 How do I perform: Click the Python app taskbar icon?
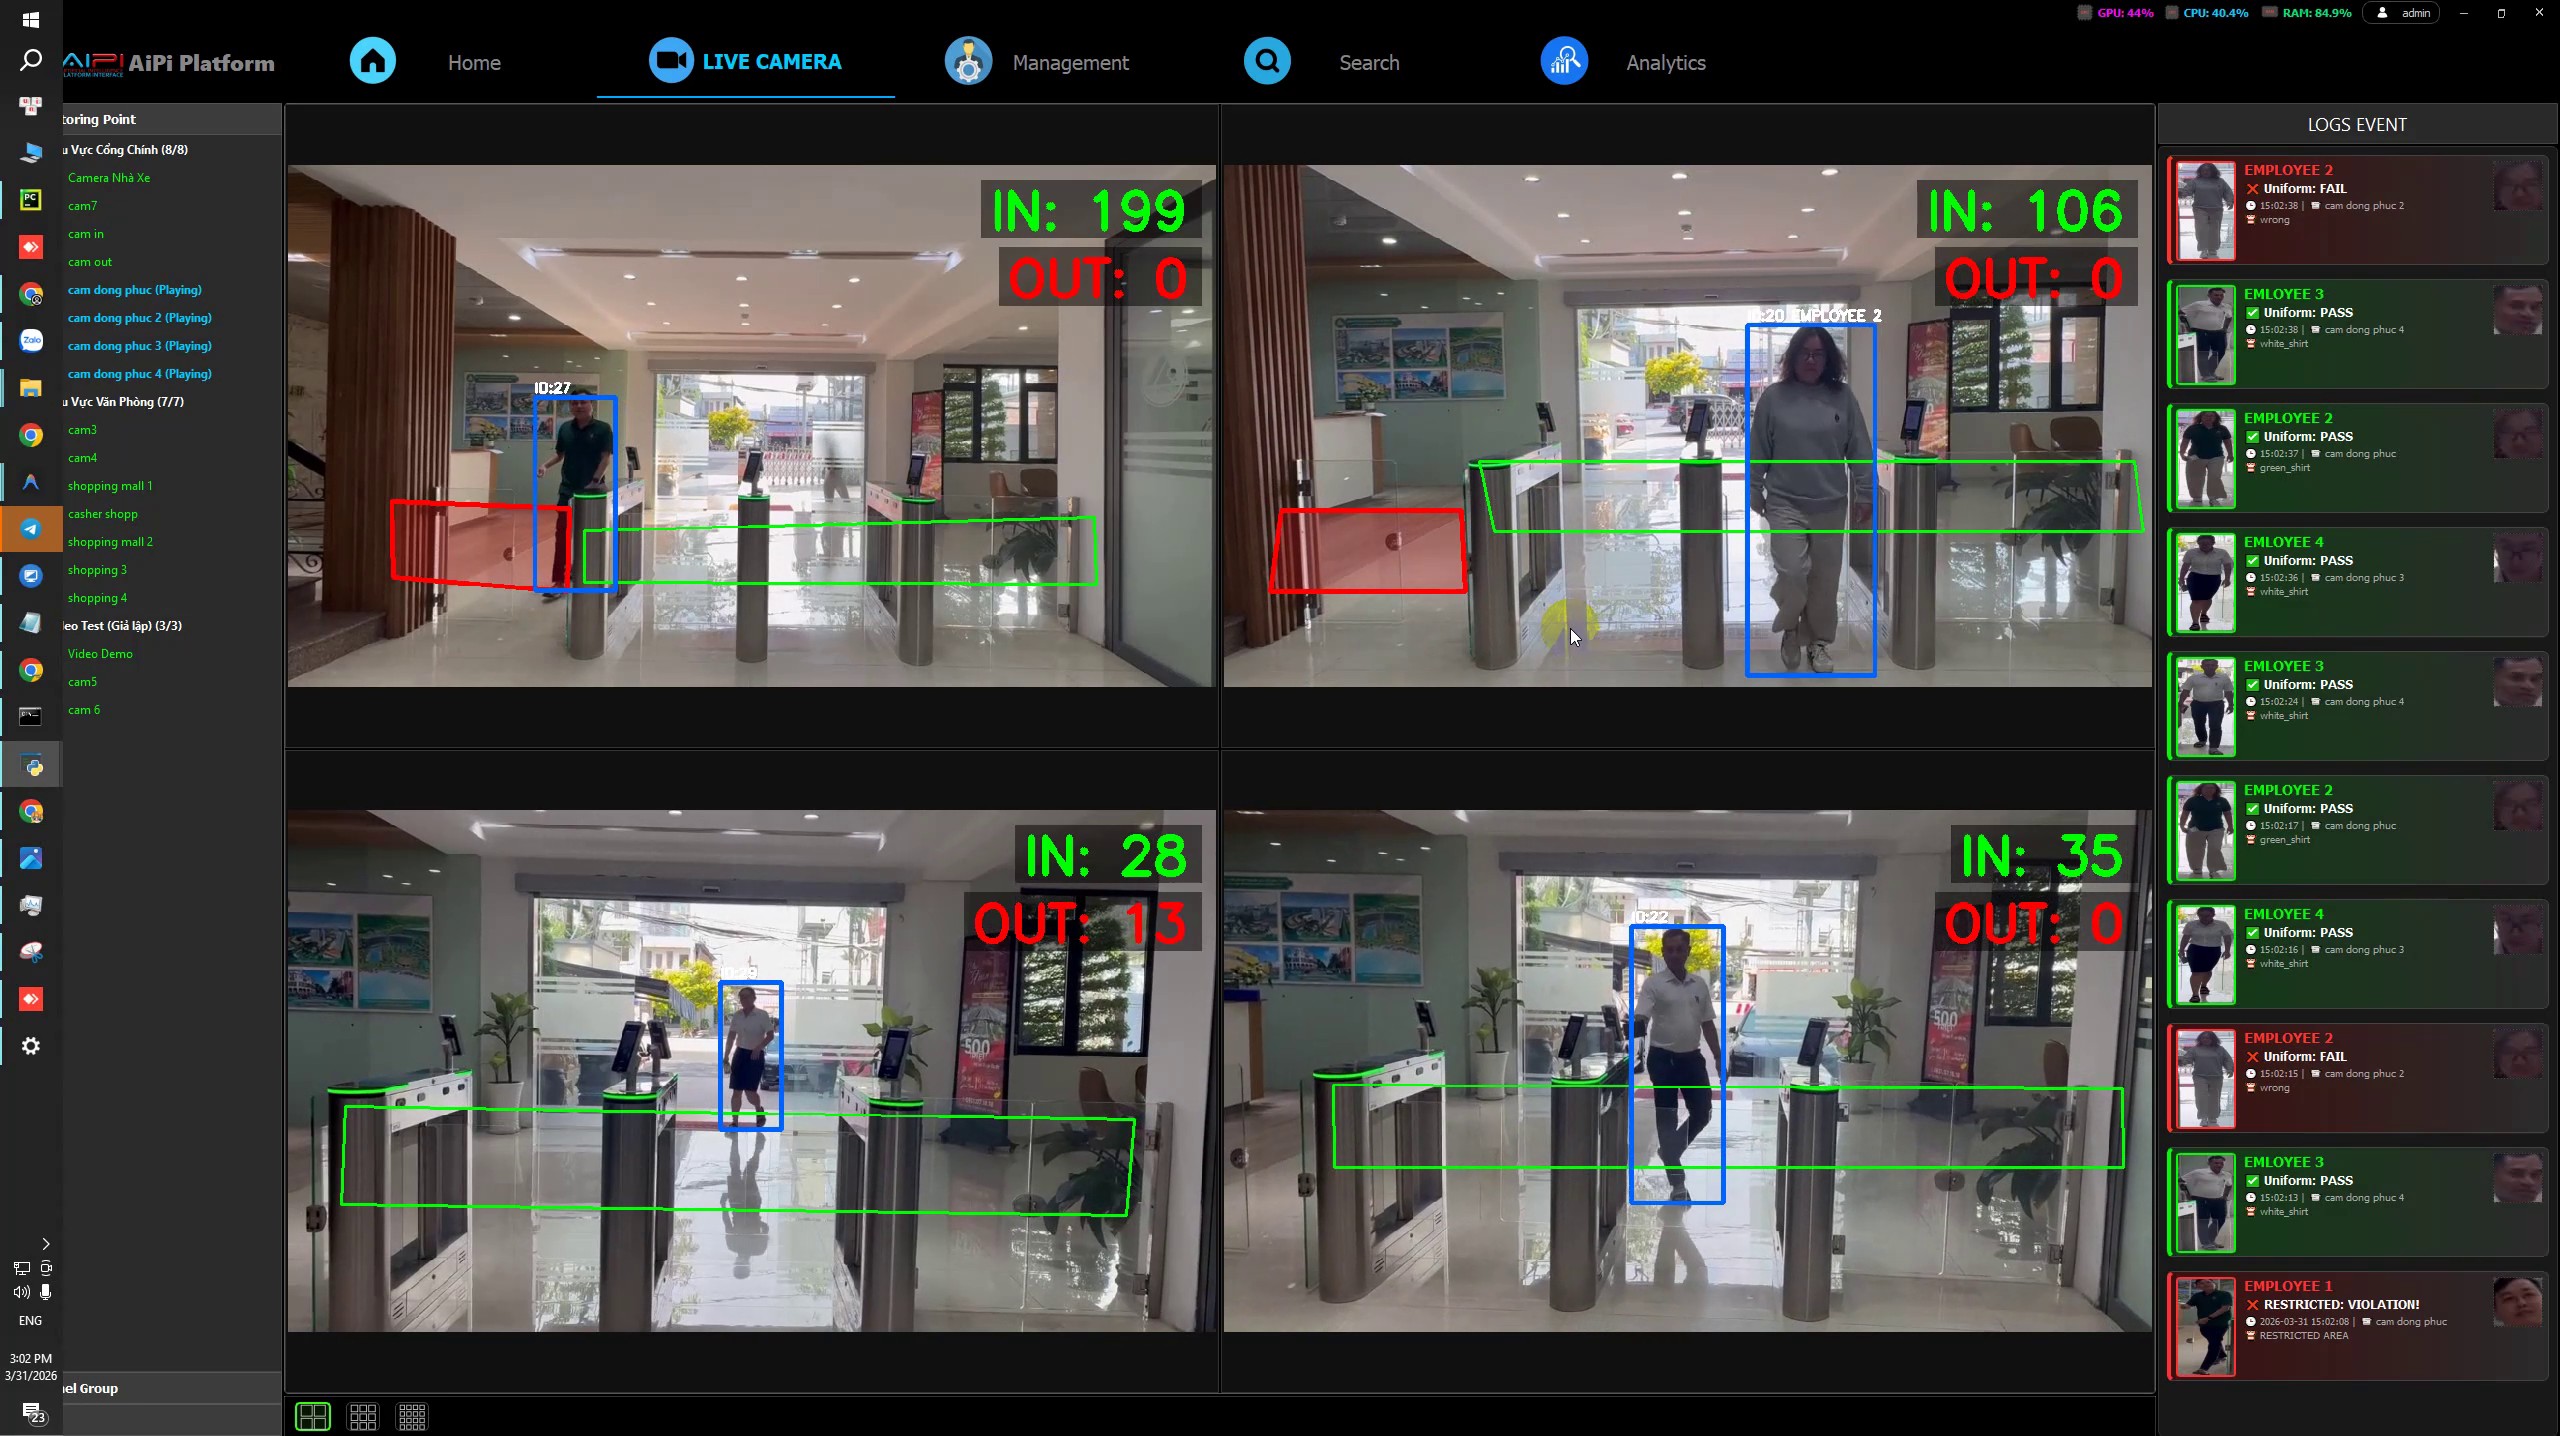(x=31, y=766)
